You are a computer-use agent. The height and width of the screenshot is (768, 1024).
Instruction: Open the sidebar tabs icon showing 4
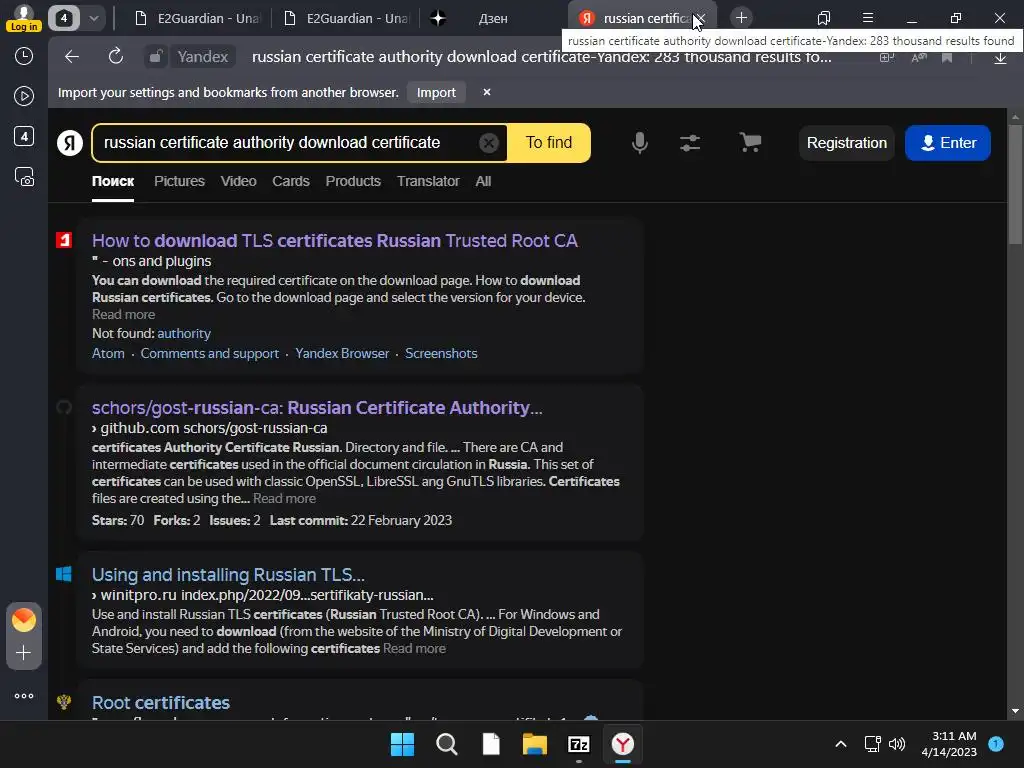24,136
